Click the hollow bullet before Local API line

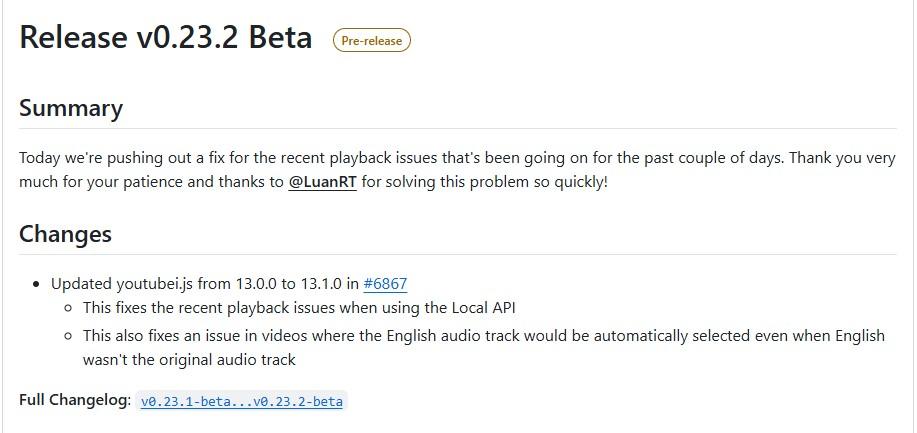pos(69,308)
